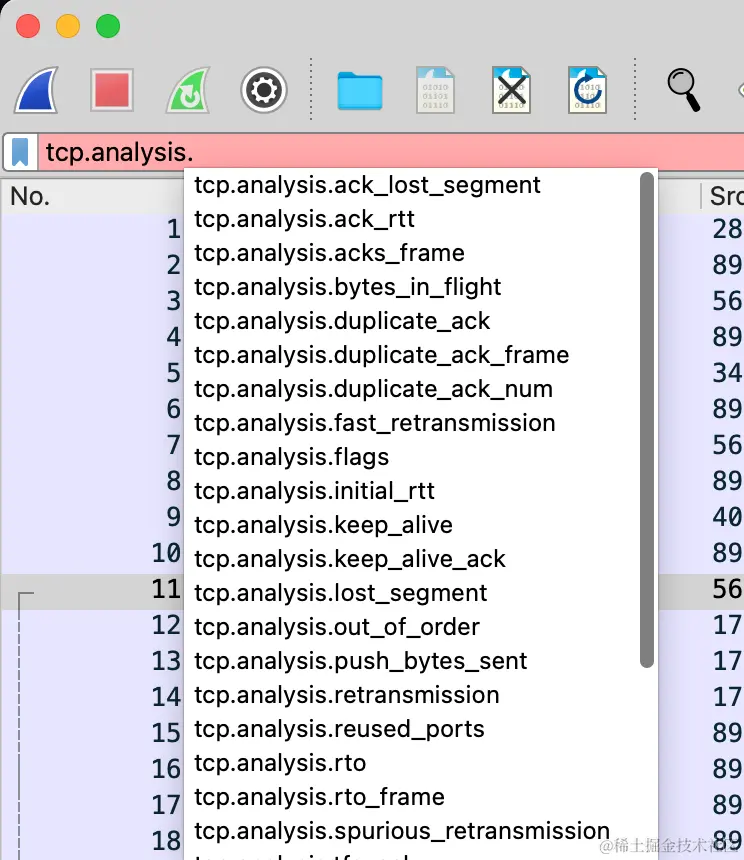This screenshot has width=744, height=860.
Task: Pick tcp.analysis.duplicate_ack_num entry
Action: (x=373, y=389)
